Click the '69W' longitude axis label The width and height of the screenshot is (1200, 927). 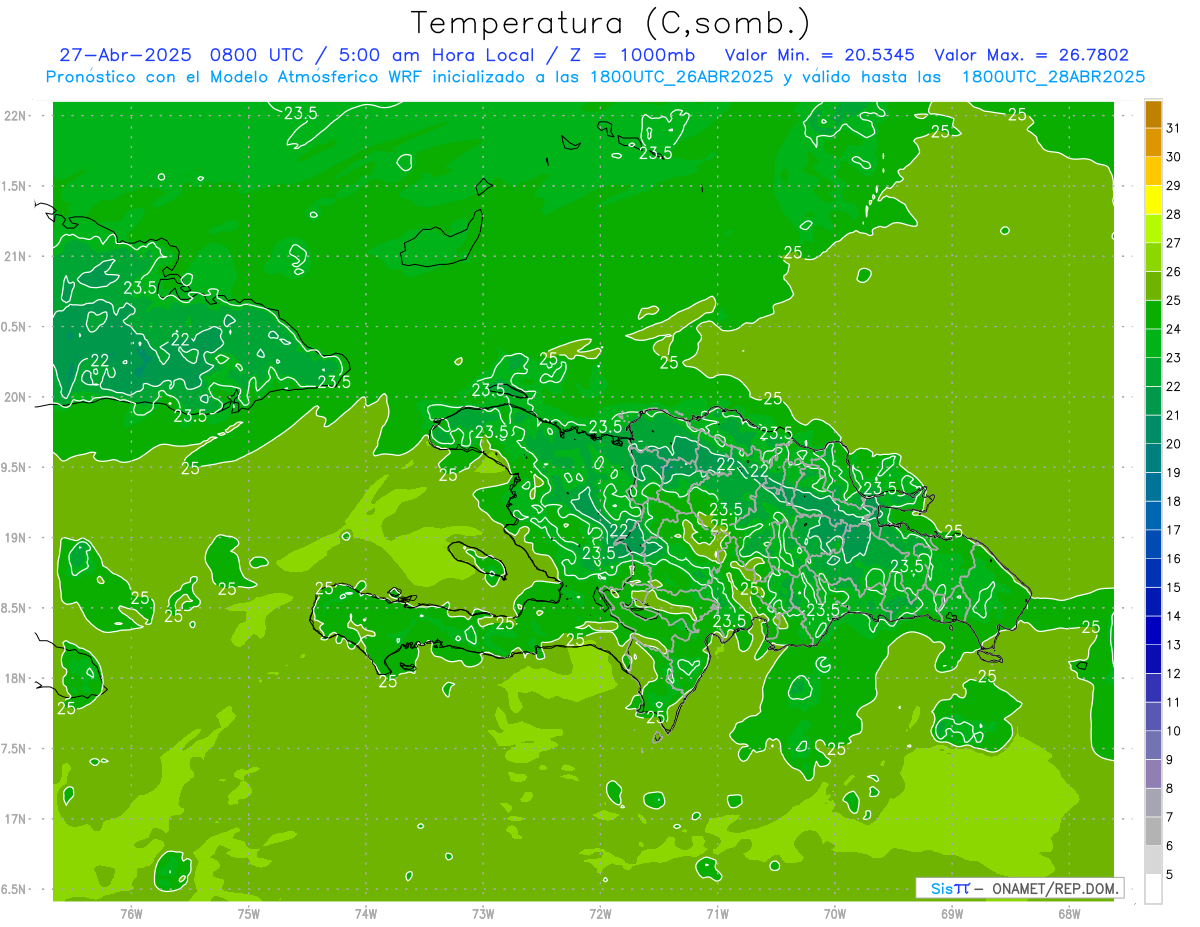click(952, 914)
